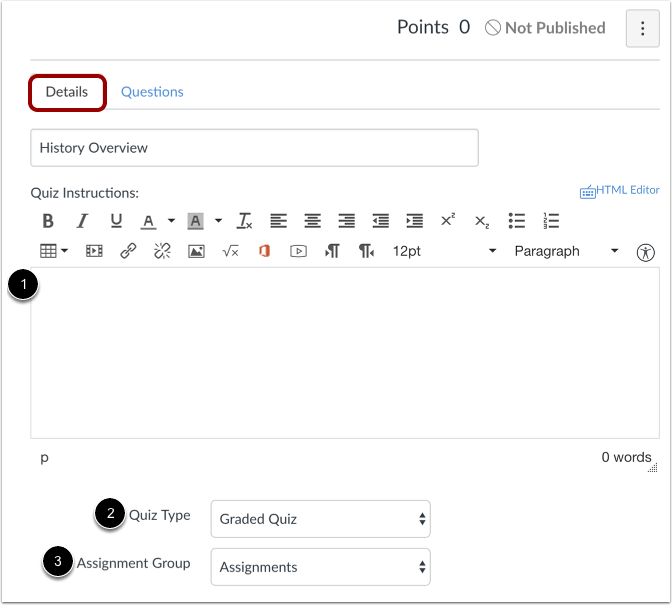
Task: Click inside the quiz instructions text area
Action: point(345,353)
